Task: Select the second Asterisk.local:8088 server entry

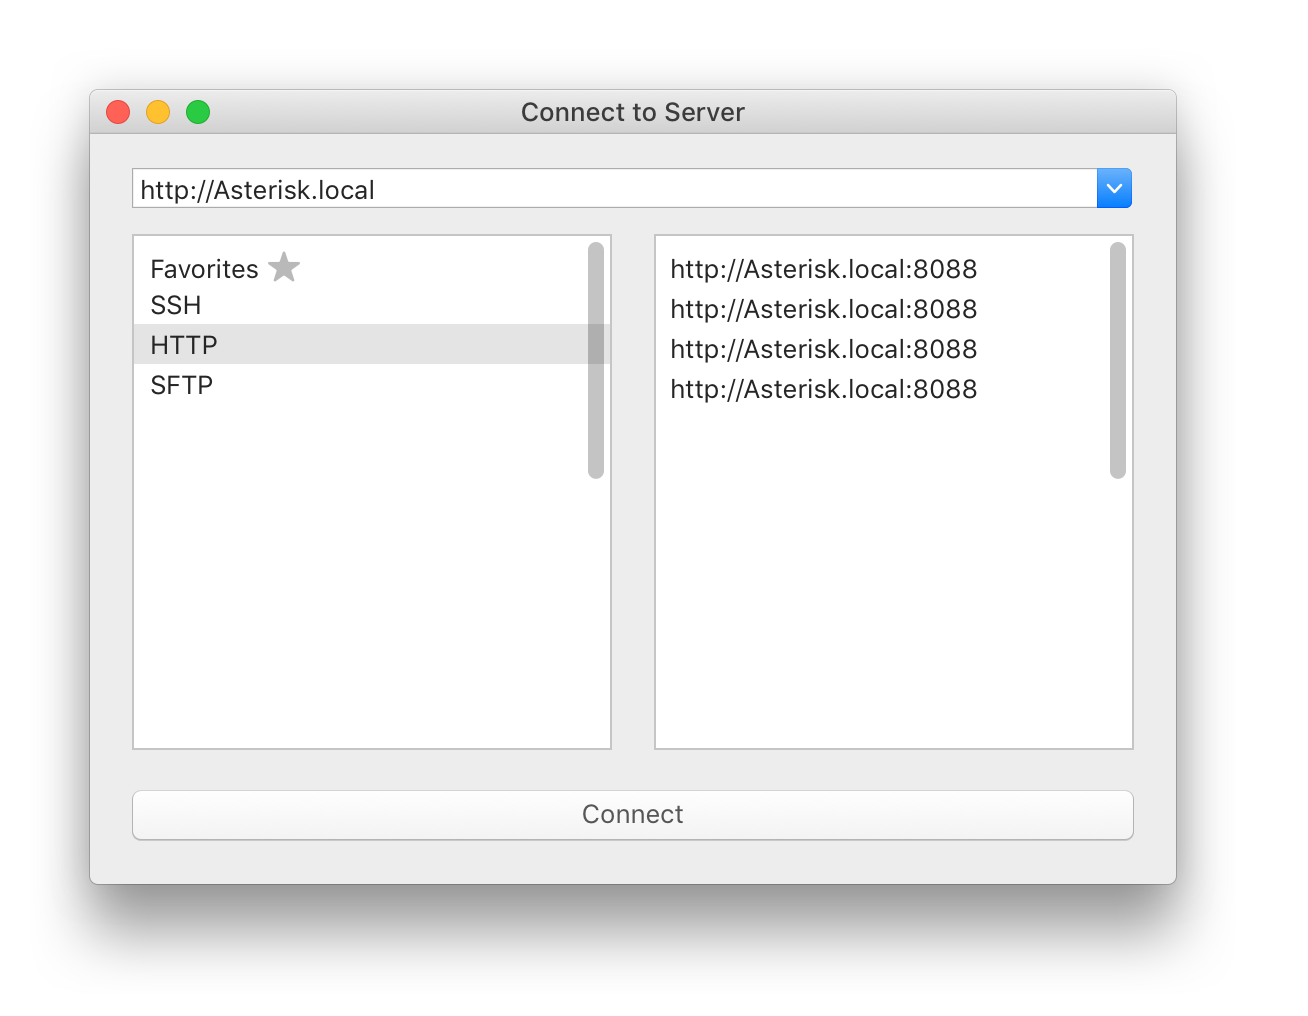Action: coord(823,309)
